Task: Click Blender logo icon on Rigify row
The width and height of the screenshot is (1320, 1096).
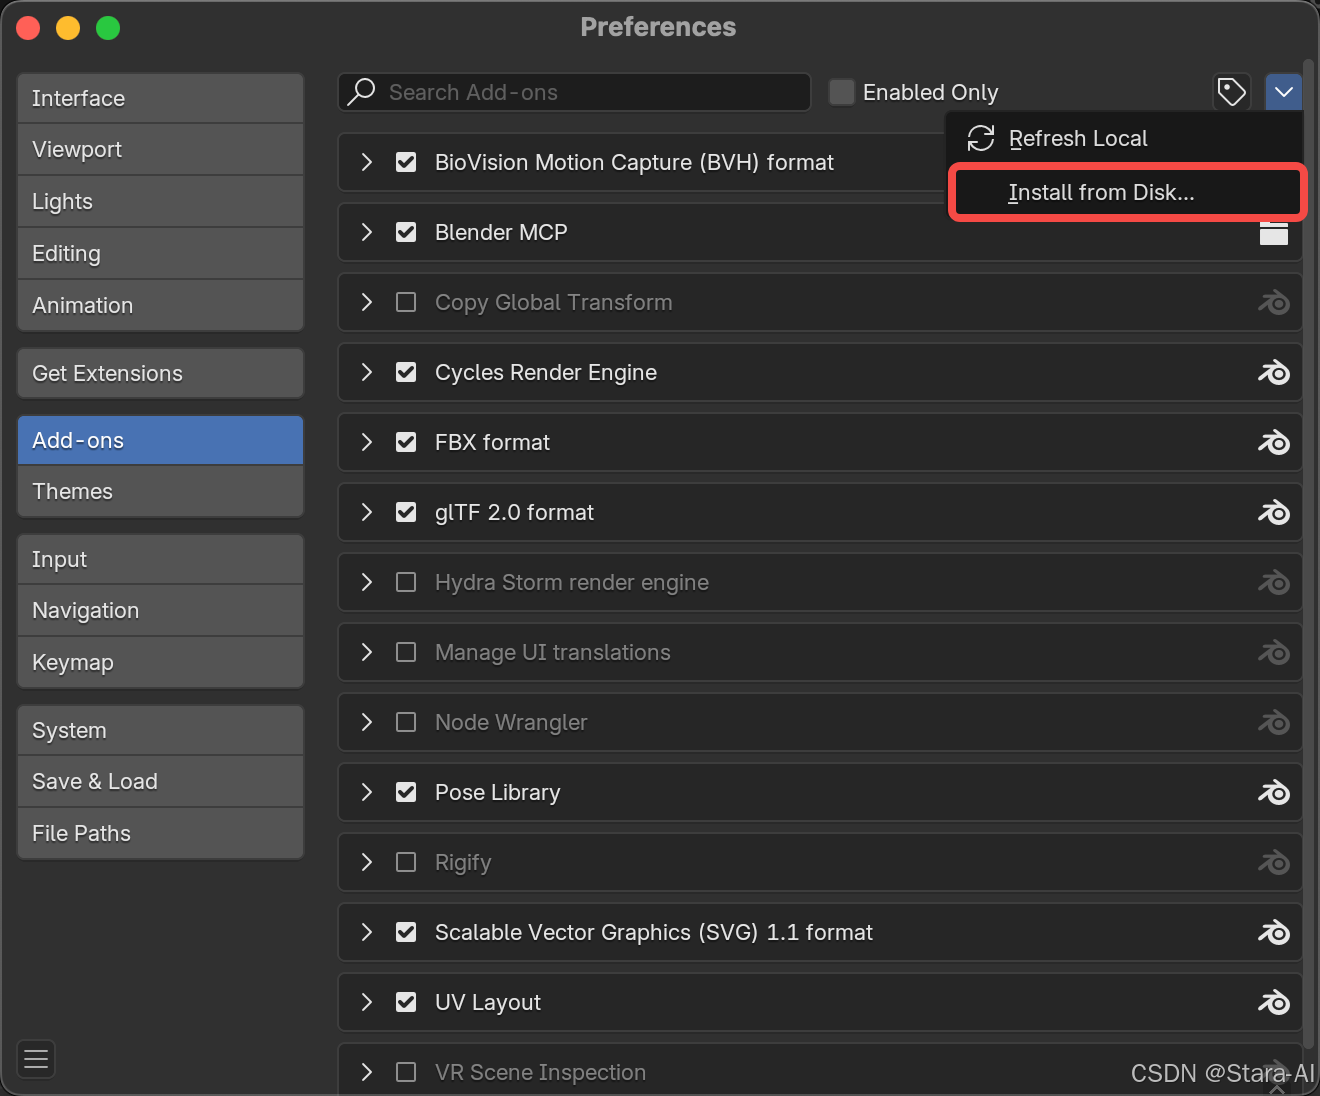Action: click(1274, 862)
